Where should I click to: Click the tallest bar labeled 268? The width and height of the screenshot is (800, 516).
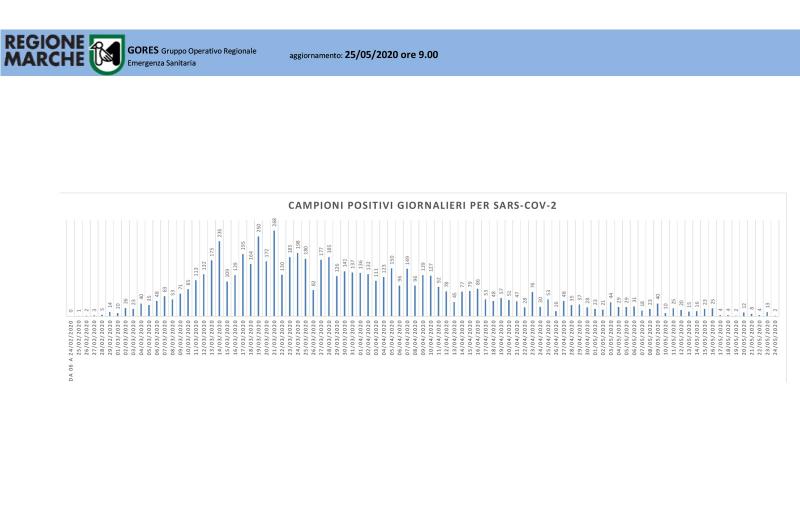pos(274,273)
